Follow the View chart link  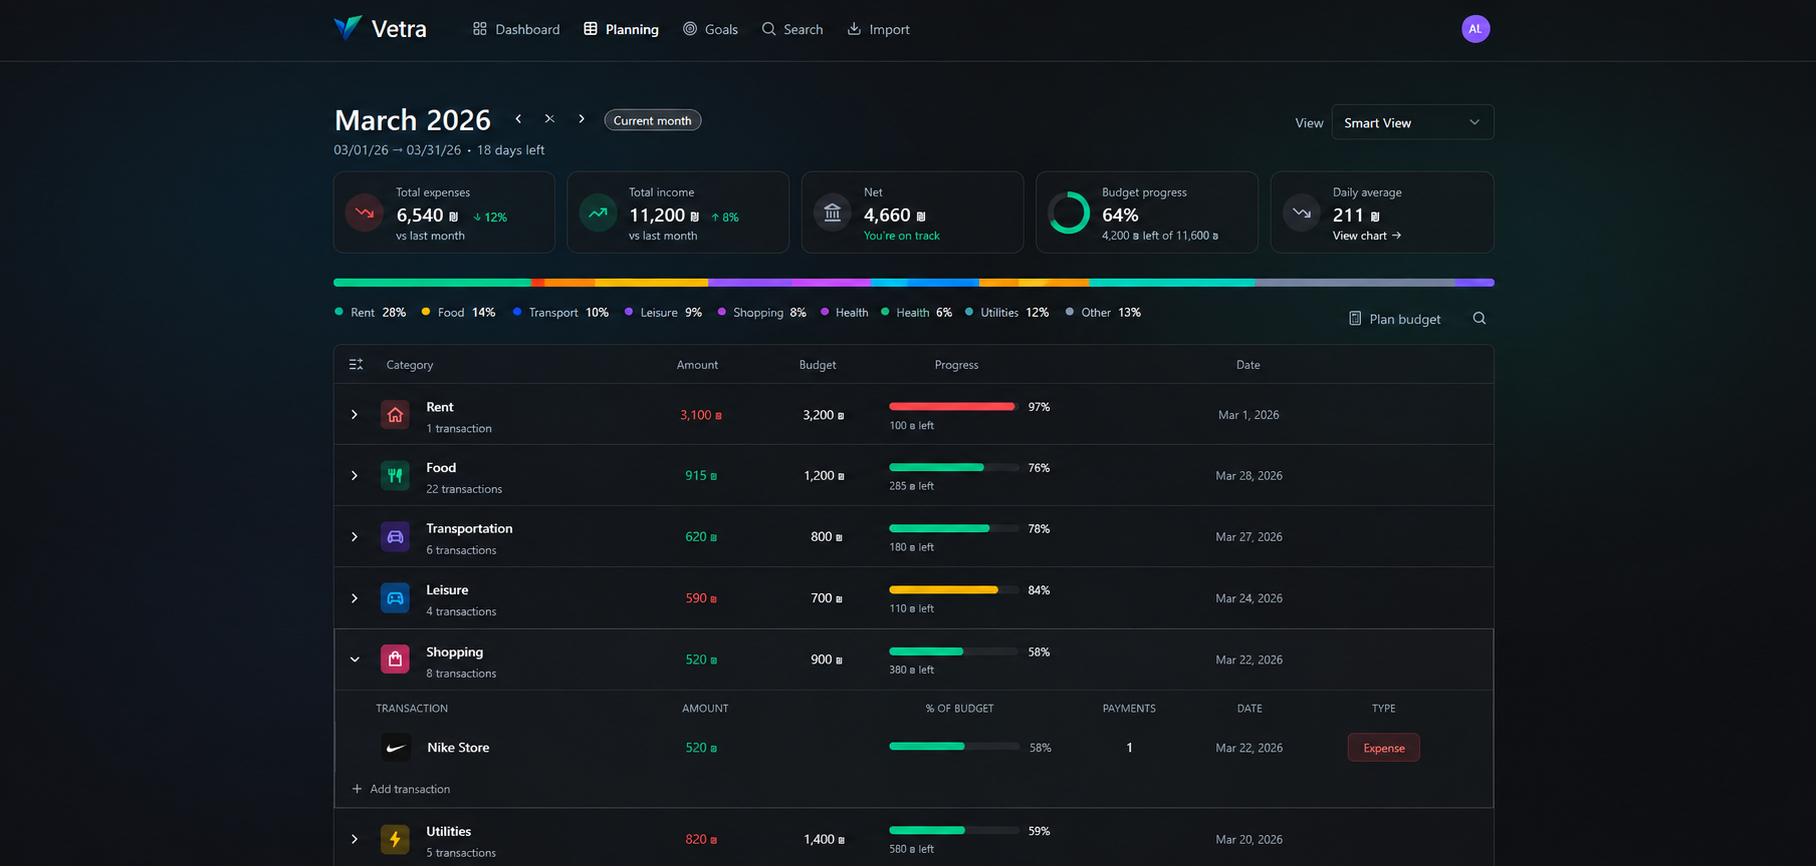(1366, 236)
